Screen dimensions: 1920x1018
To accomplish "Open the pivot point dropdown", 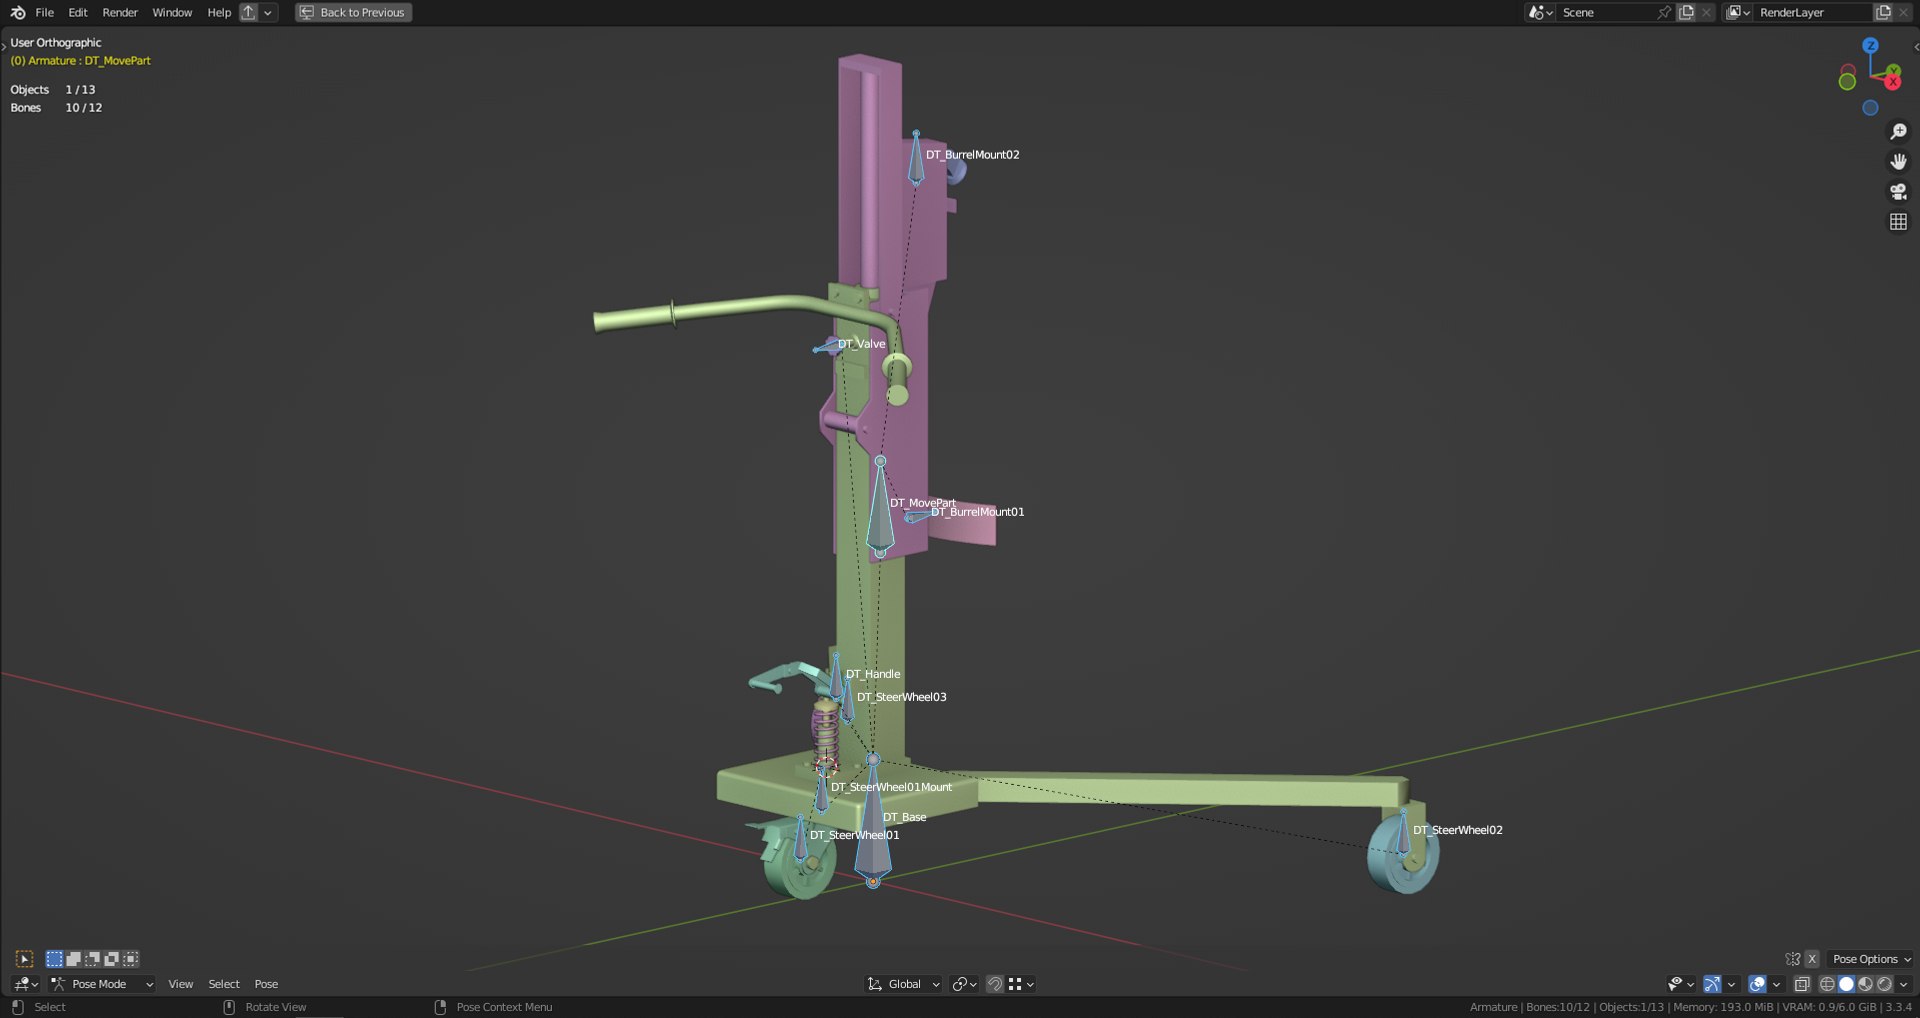I will [964, 984].
